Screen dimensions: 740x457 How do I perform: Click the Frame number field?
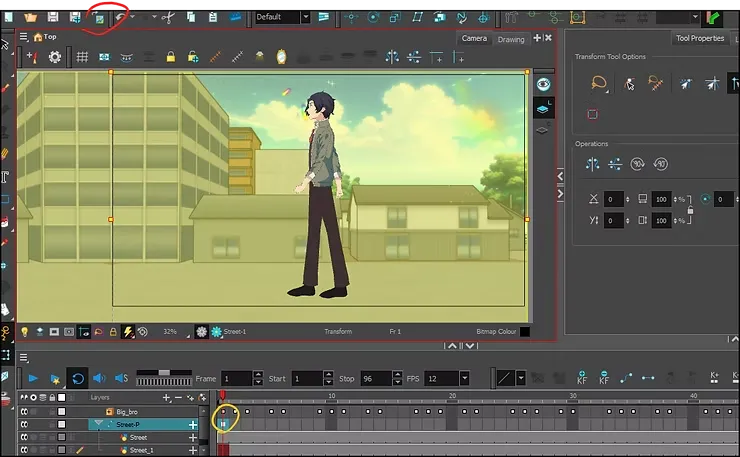click(237, 379)
